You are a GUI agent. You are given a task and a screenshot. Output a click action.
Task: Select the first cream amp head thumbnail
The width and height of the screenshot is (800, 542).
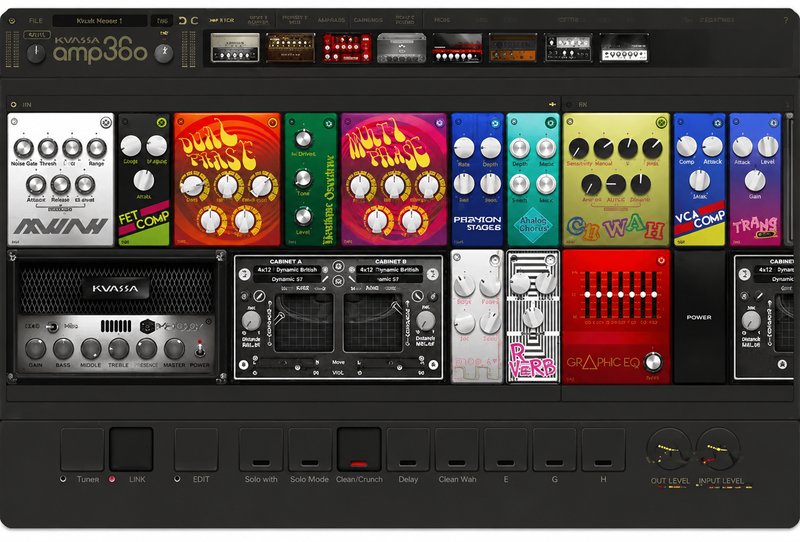click(235, 47)
